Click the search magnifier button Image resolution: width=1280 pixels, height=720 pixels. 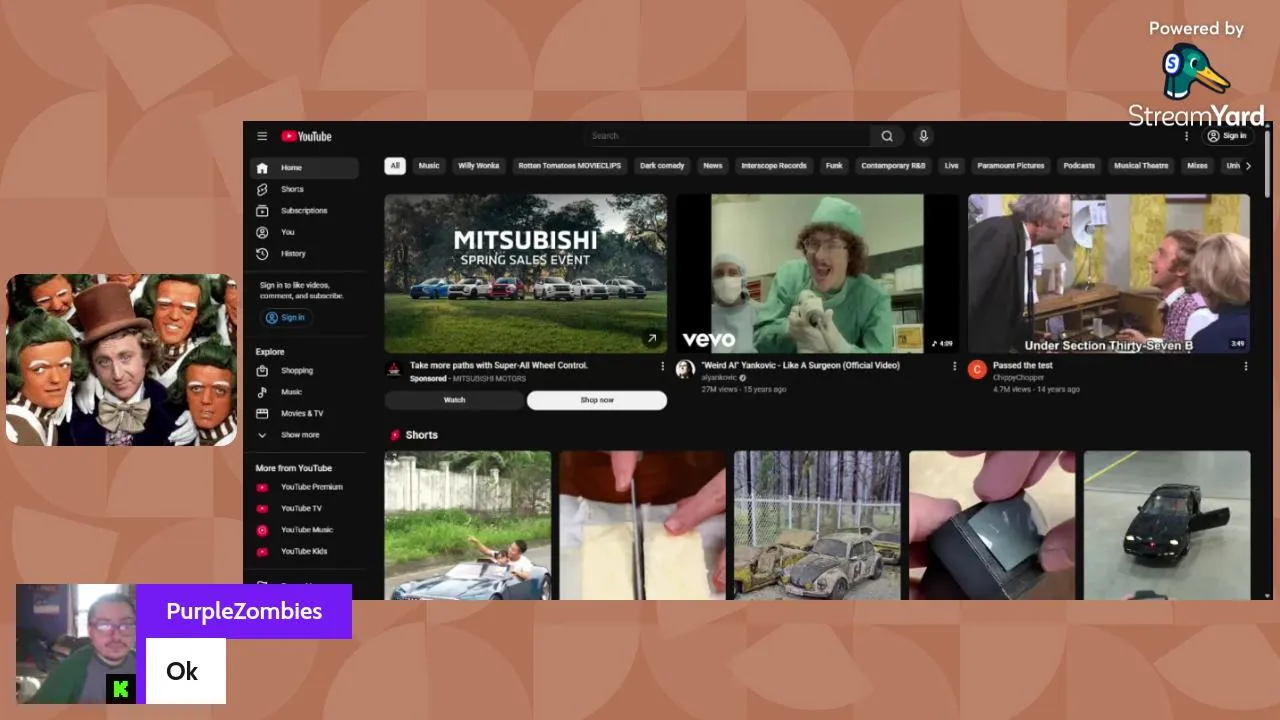point(887,136)
